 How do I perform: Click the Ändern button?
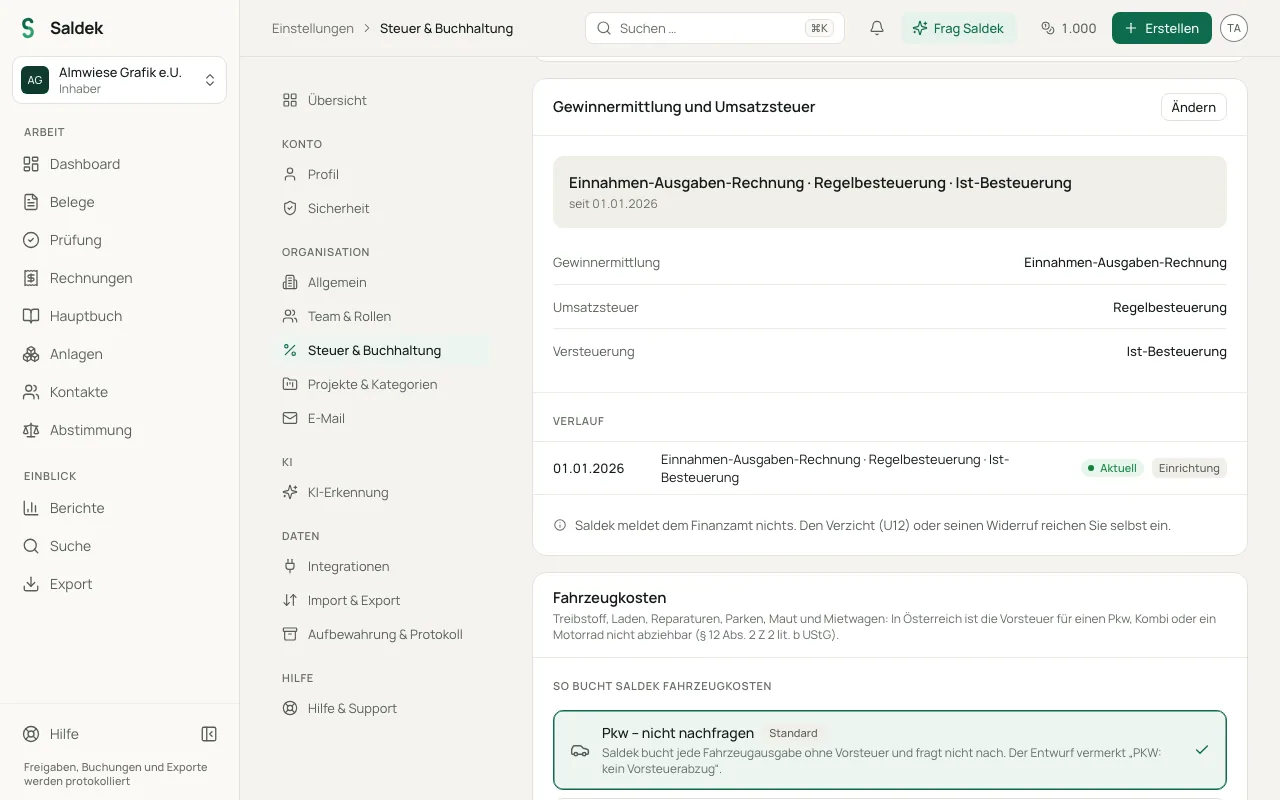(1193, 107)
